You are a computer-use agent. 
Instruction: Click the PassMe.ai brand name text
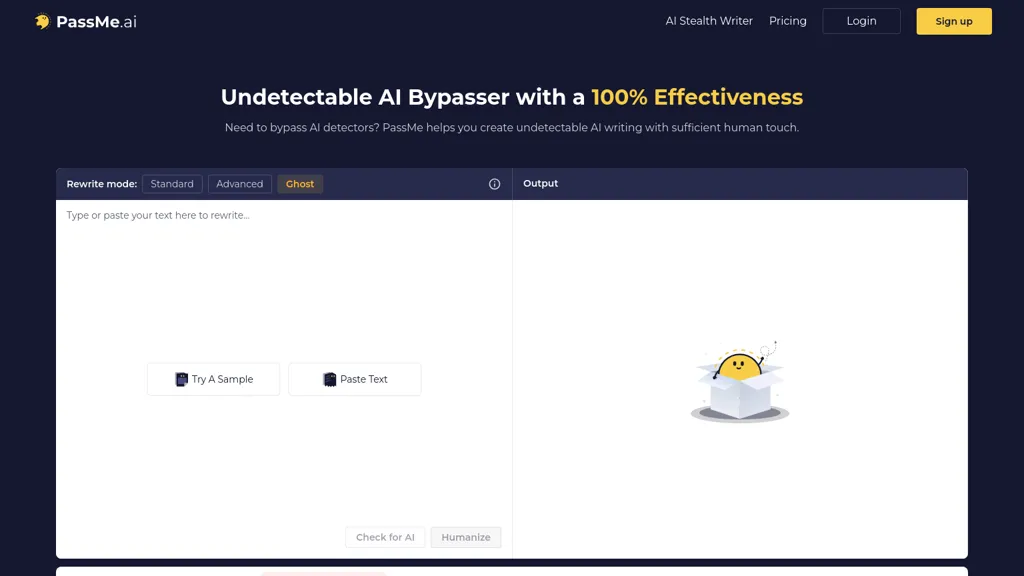tap(97, 21)
